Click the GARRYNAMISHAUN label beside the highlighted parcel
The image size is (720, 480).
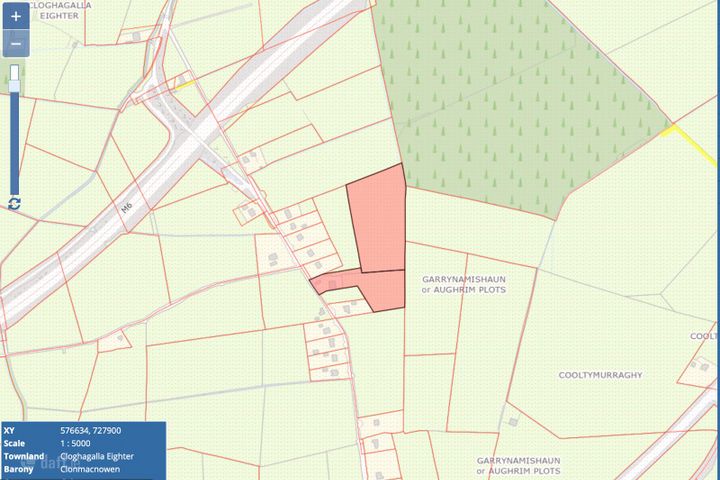[x=464, y=283]
